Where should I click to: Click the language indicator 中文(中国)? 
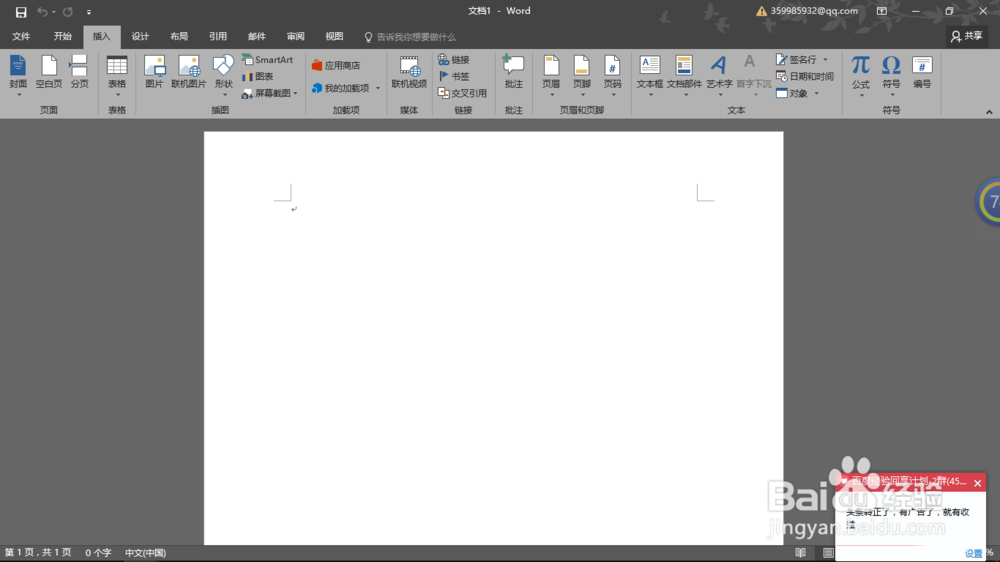click(145, 552)
